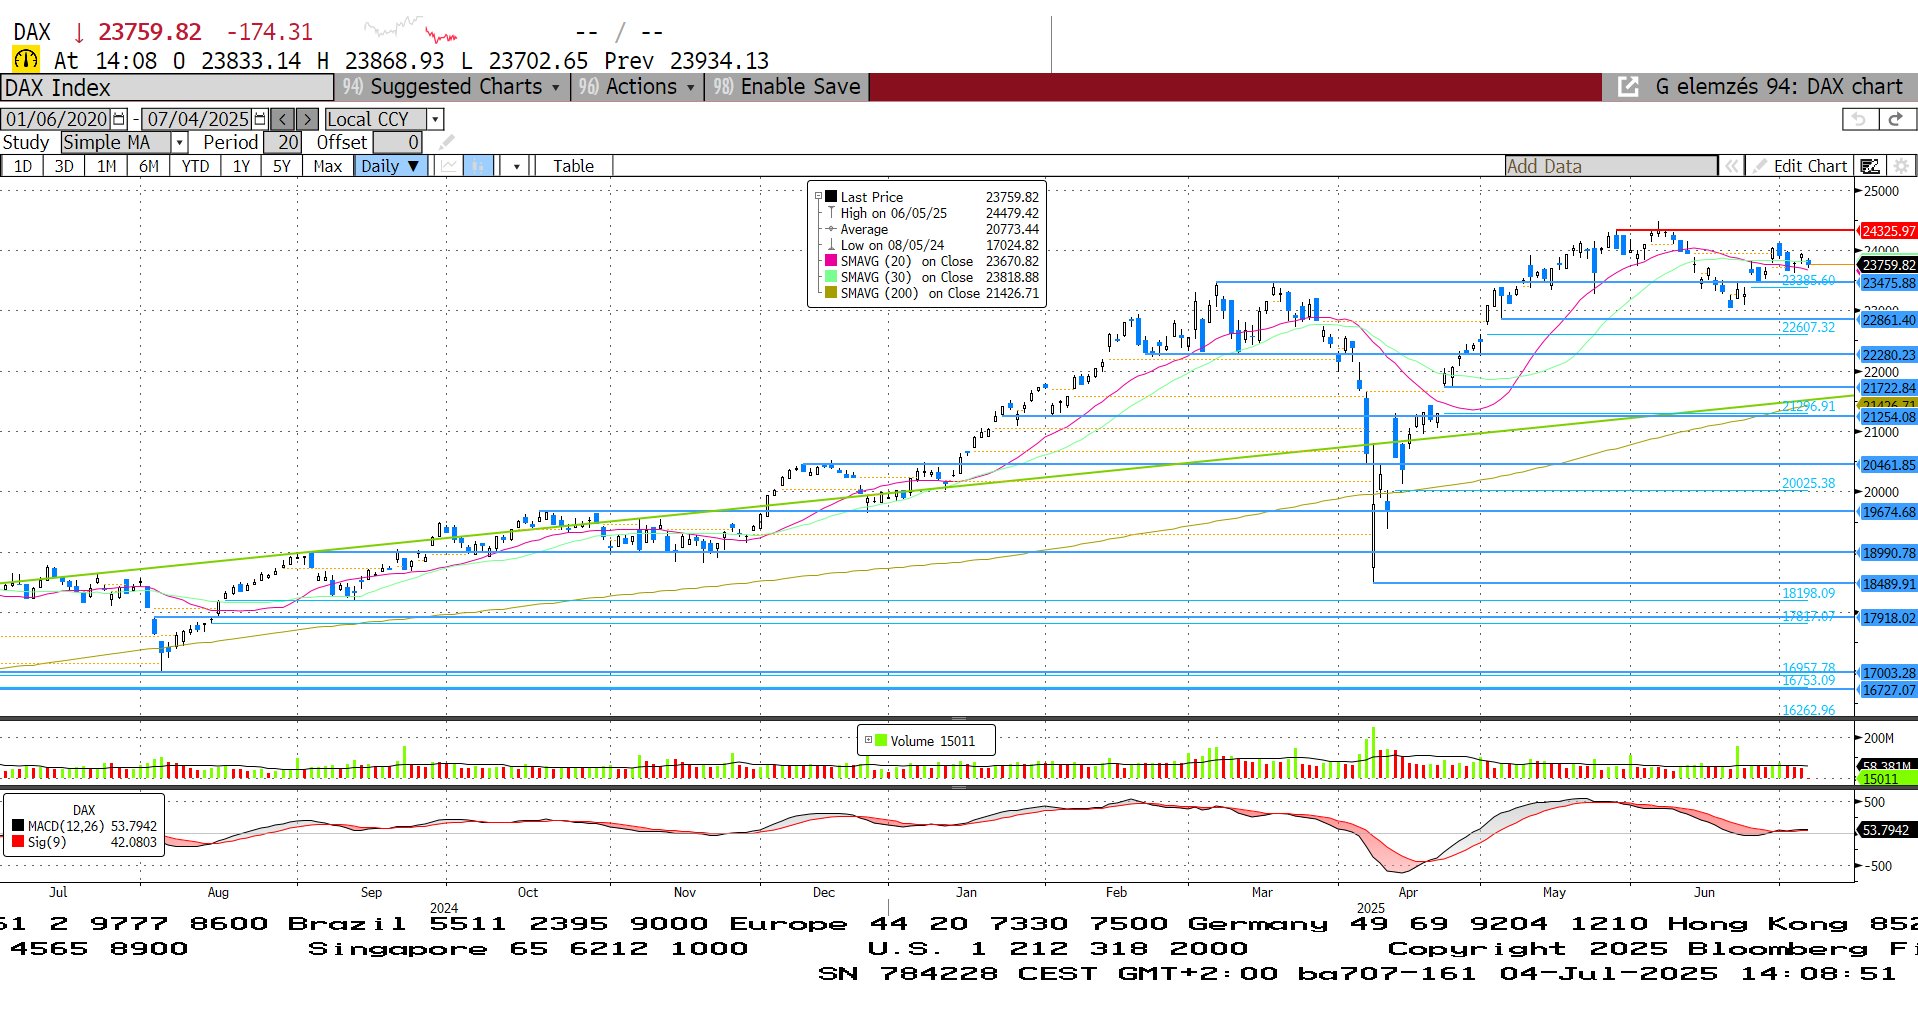Shift the date range backward with left arrow
The height and width of the screenshot is (1025, 1918).
click(x=283, y=119)
